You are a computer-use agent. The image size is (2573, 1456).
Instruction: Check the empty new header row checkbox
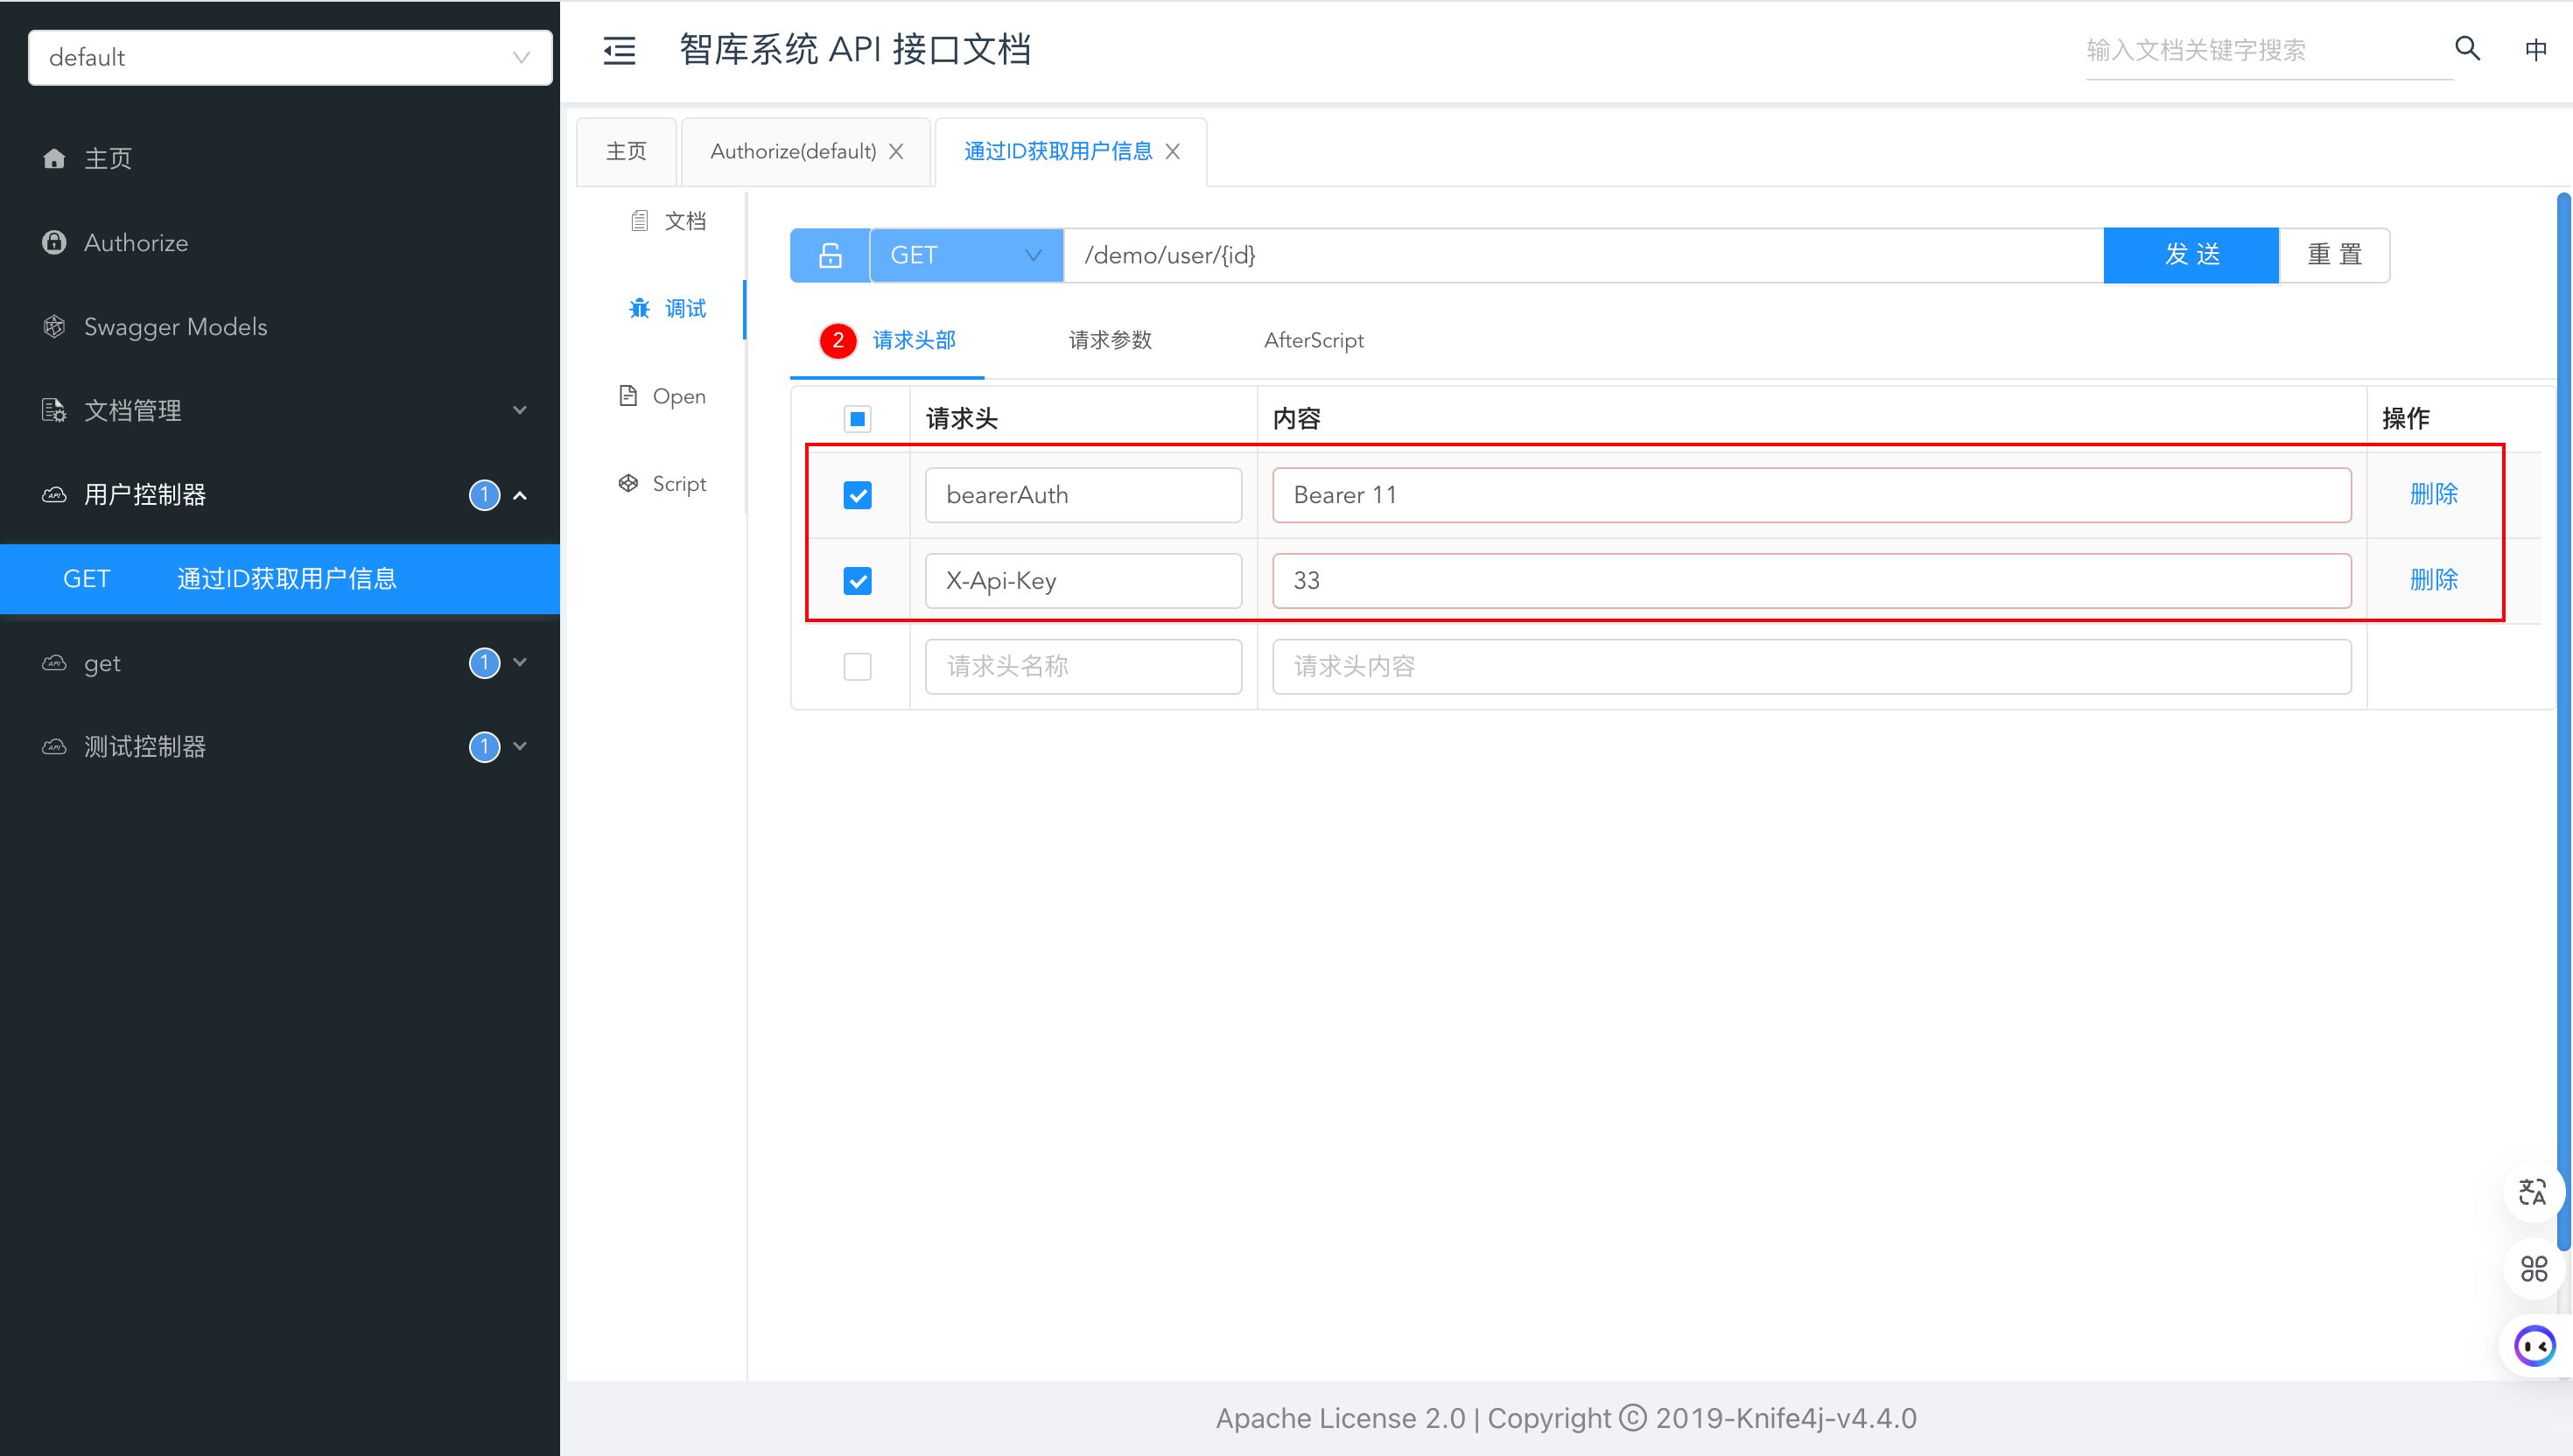(857, 666)
